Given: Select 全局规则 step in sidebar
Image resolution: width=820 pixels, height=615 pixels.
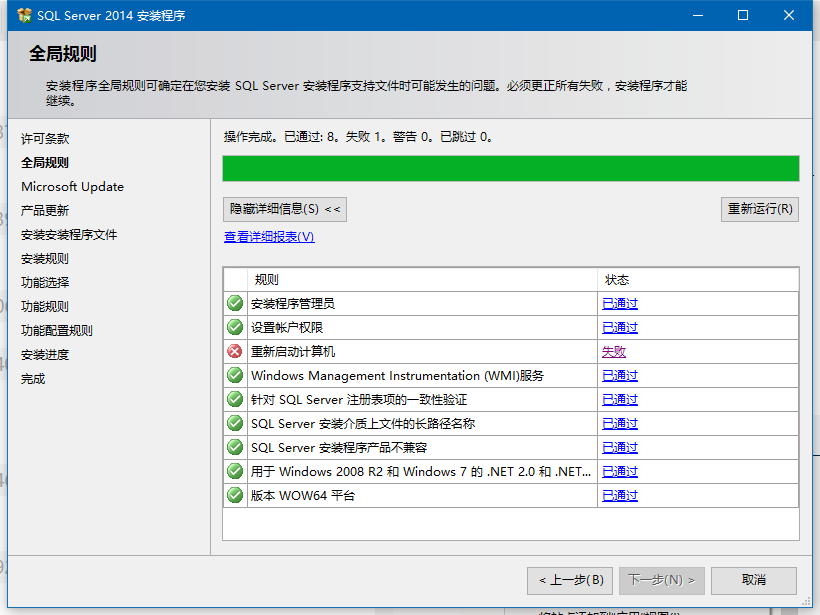Looking at the screenshot, I should 45,163.
